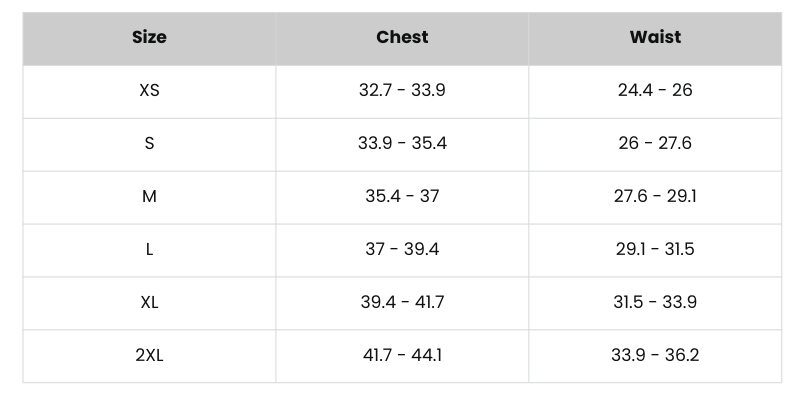Click waist value 27.6 - 29.1

pos(655,197)
